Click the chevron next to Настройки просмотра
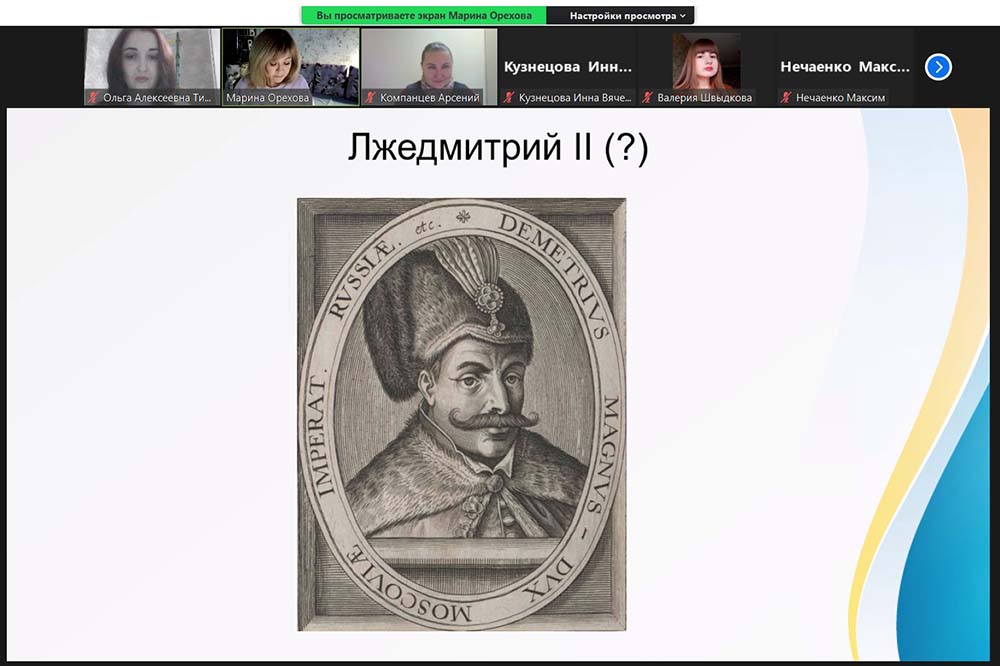 [x=683, y=16]
